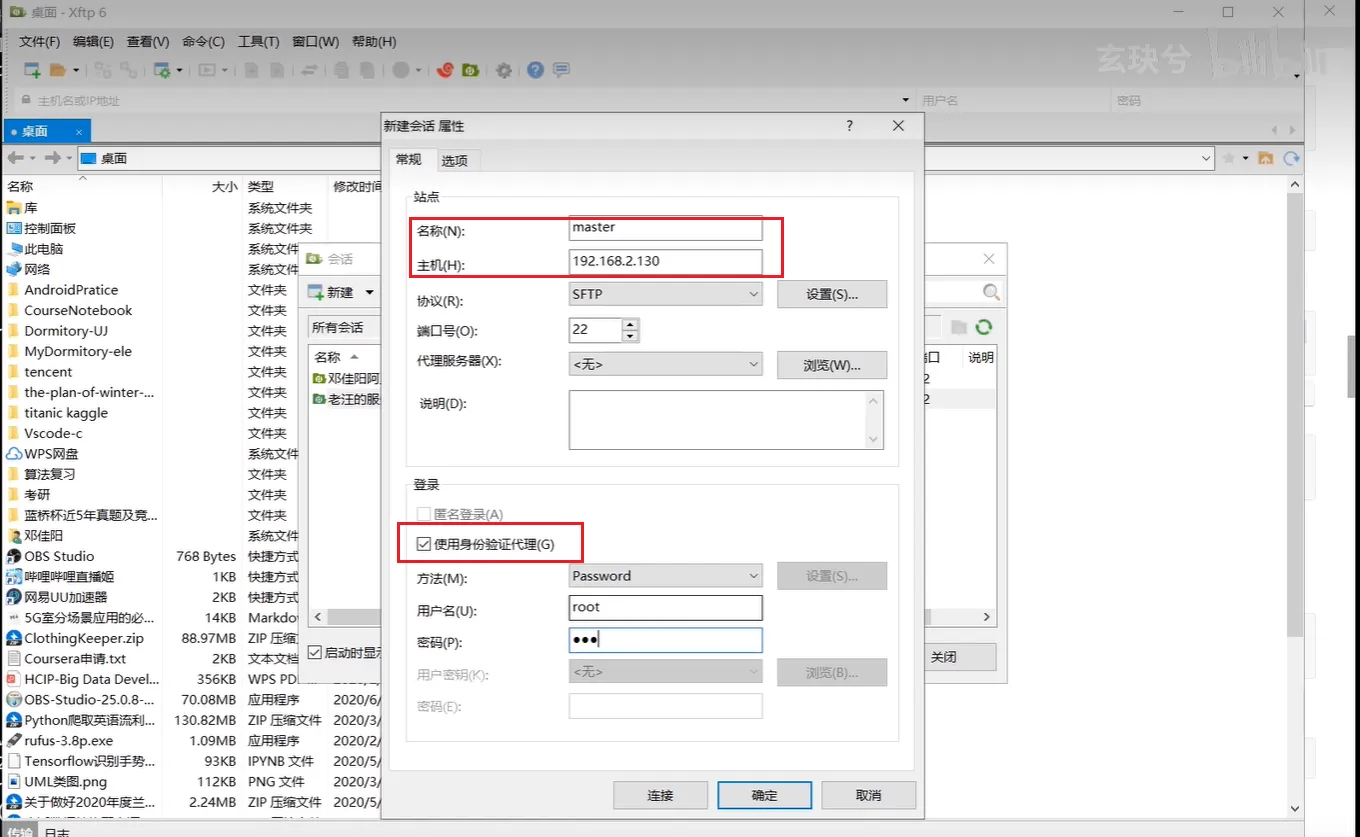
Task: Toggle 使用身份验证代理(G) checkbox
Action: (424, 544)
